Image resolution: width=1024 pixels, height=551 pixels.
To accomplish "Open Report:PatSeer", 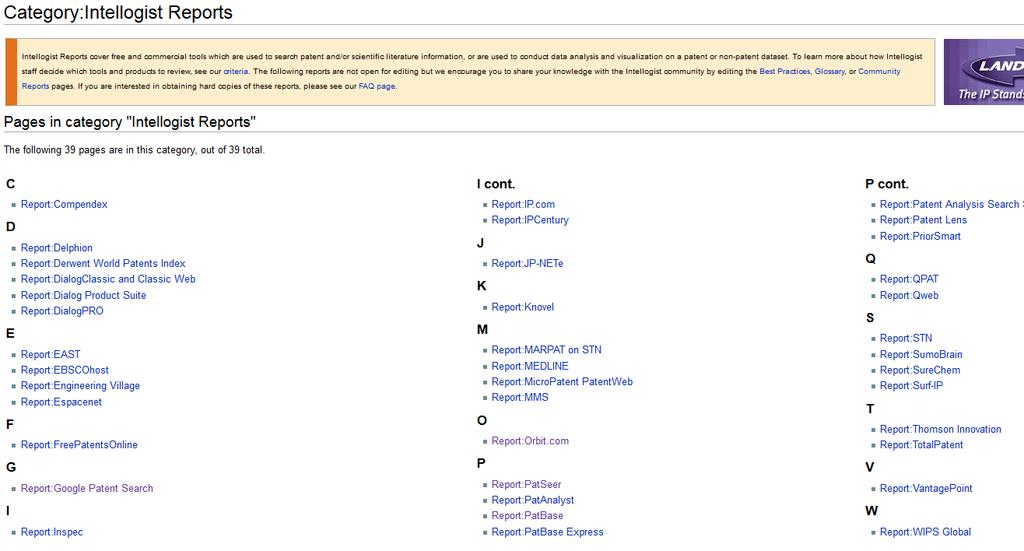I will (x=526, y=484).
